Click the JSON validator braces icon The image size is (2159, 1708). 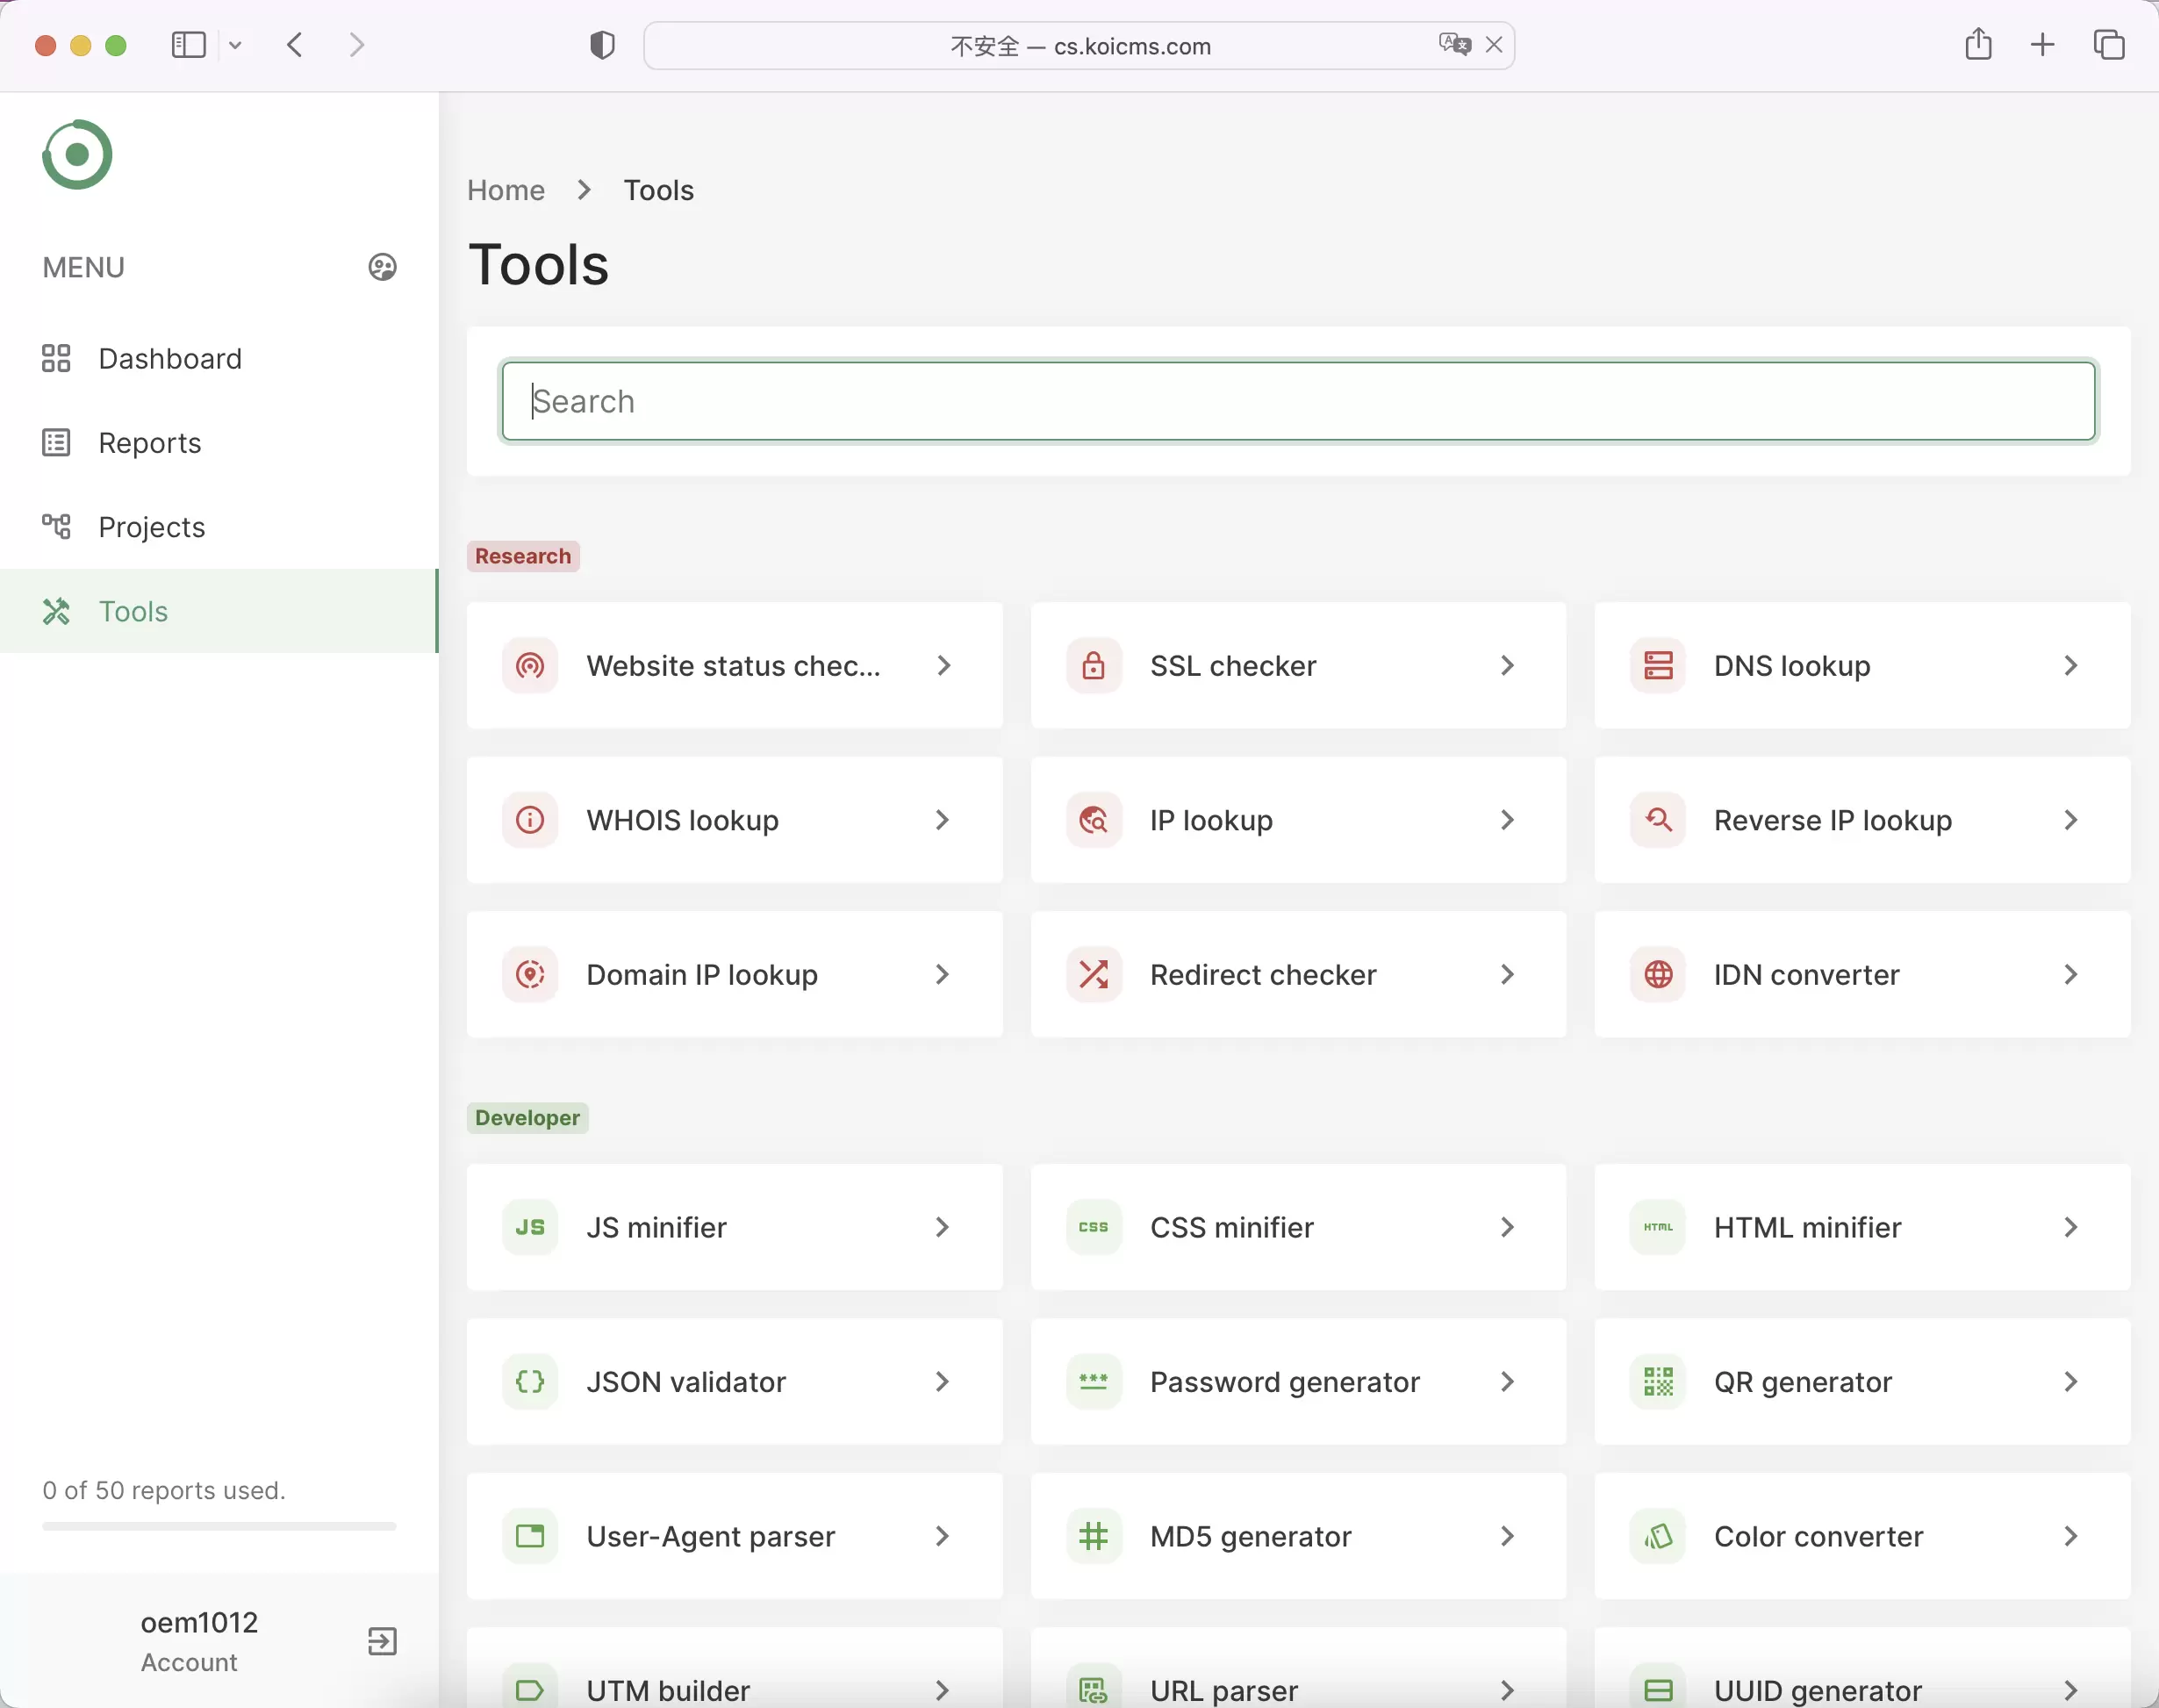[530, 1381]
